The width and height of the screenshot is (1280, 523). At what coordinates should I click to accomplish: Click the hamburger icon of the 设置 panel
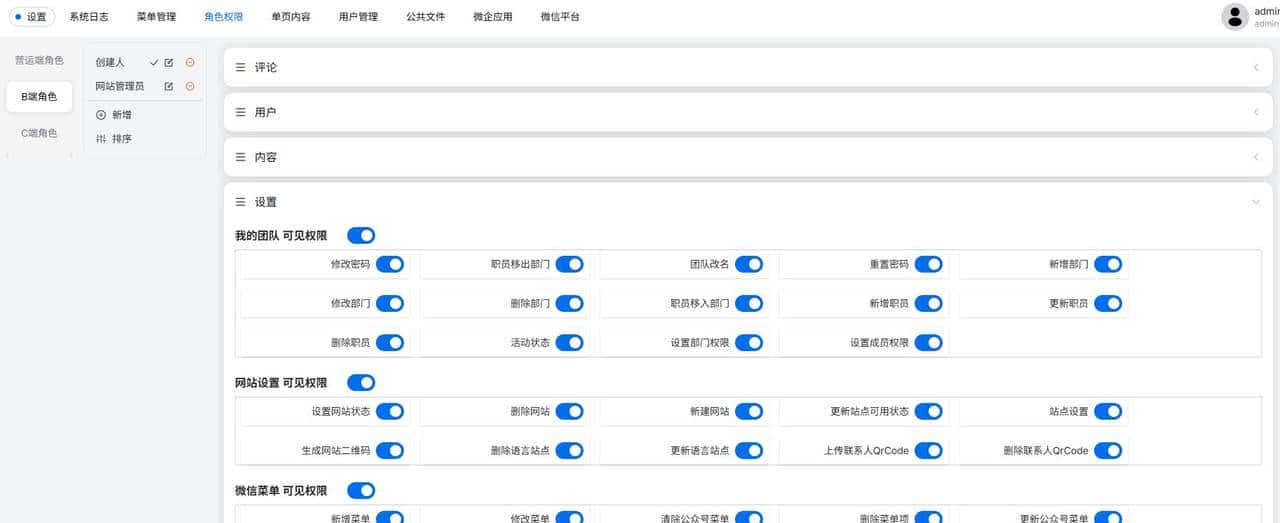[240, 202]
